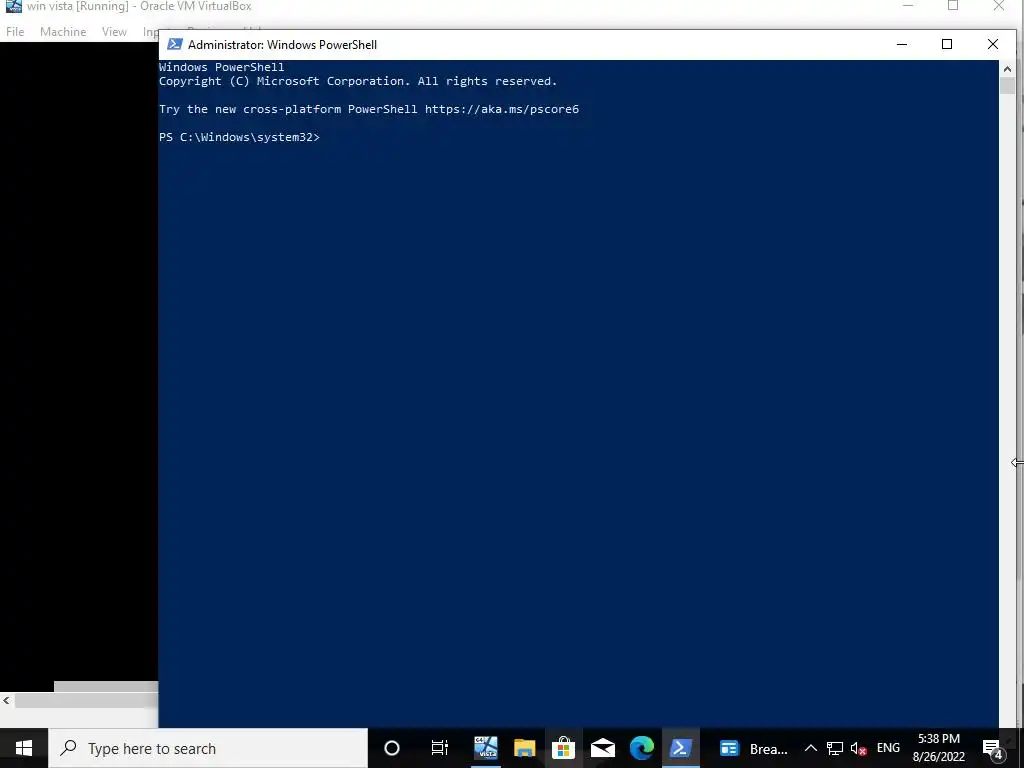Image resolution: width=1024 pixels, height=768 pixels.
Task: Change the ENG input language
Action: 888,748
